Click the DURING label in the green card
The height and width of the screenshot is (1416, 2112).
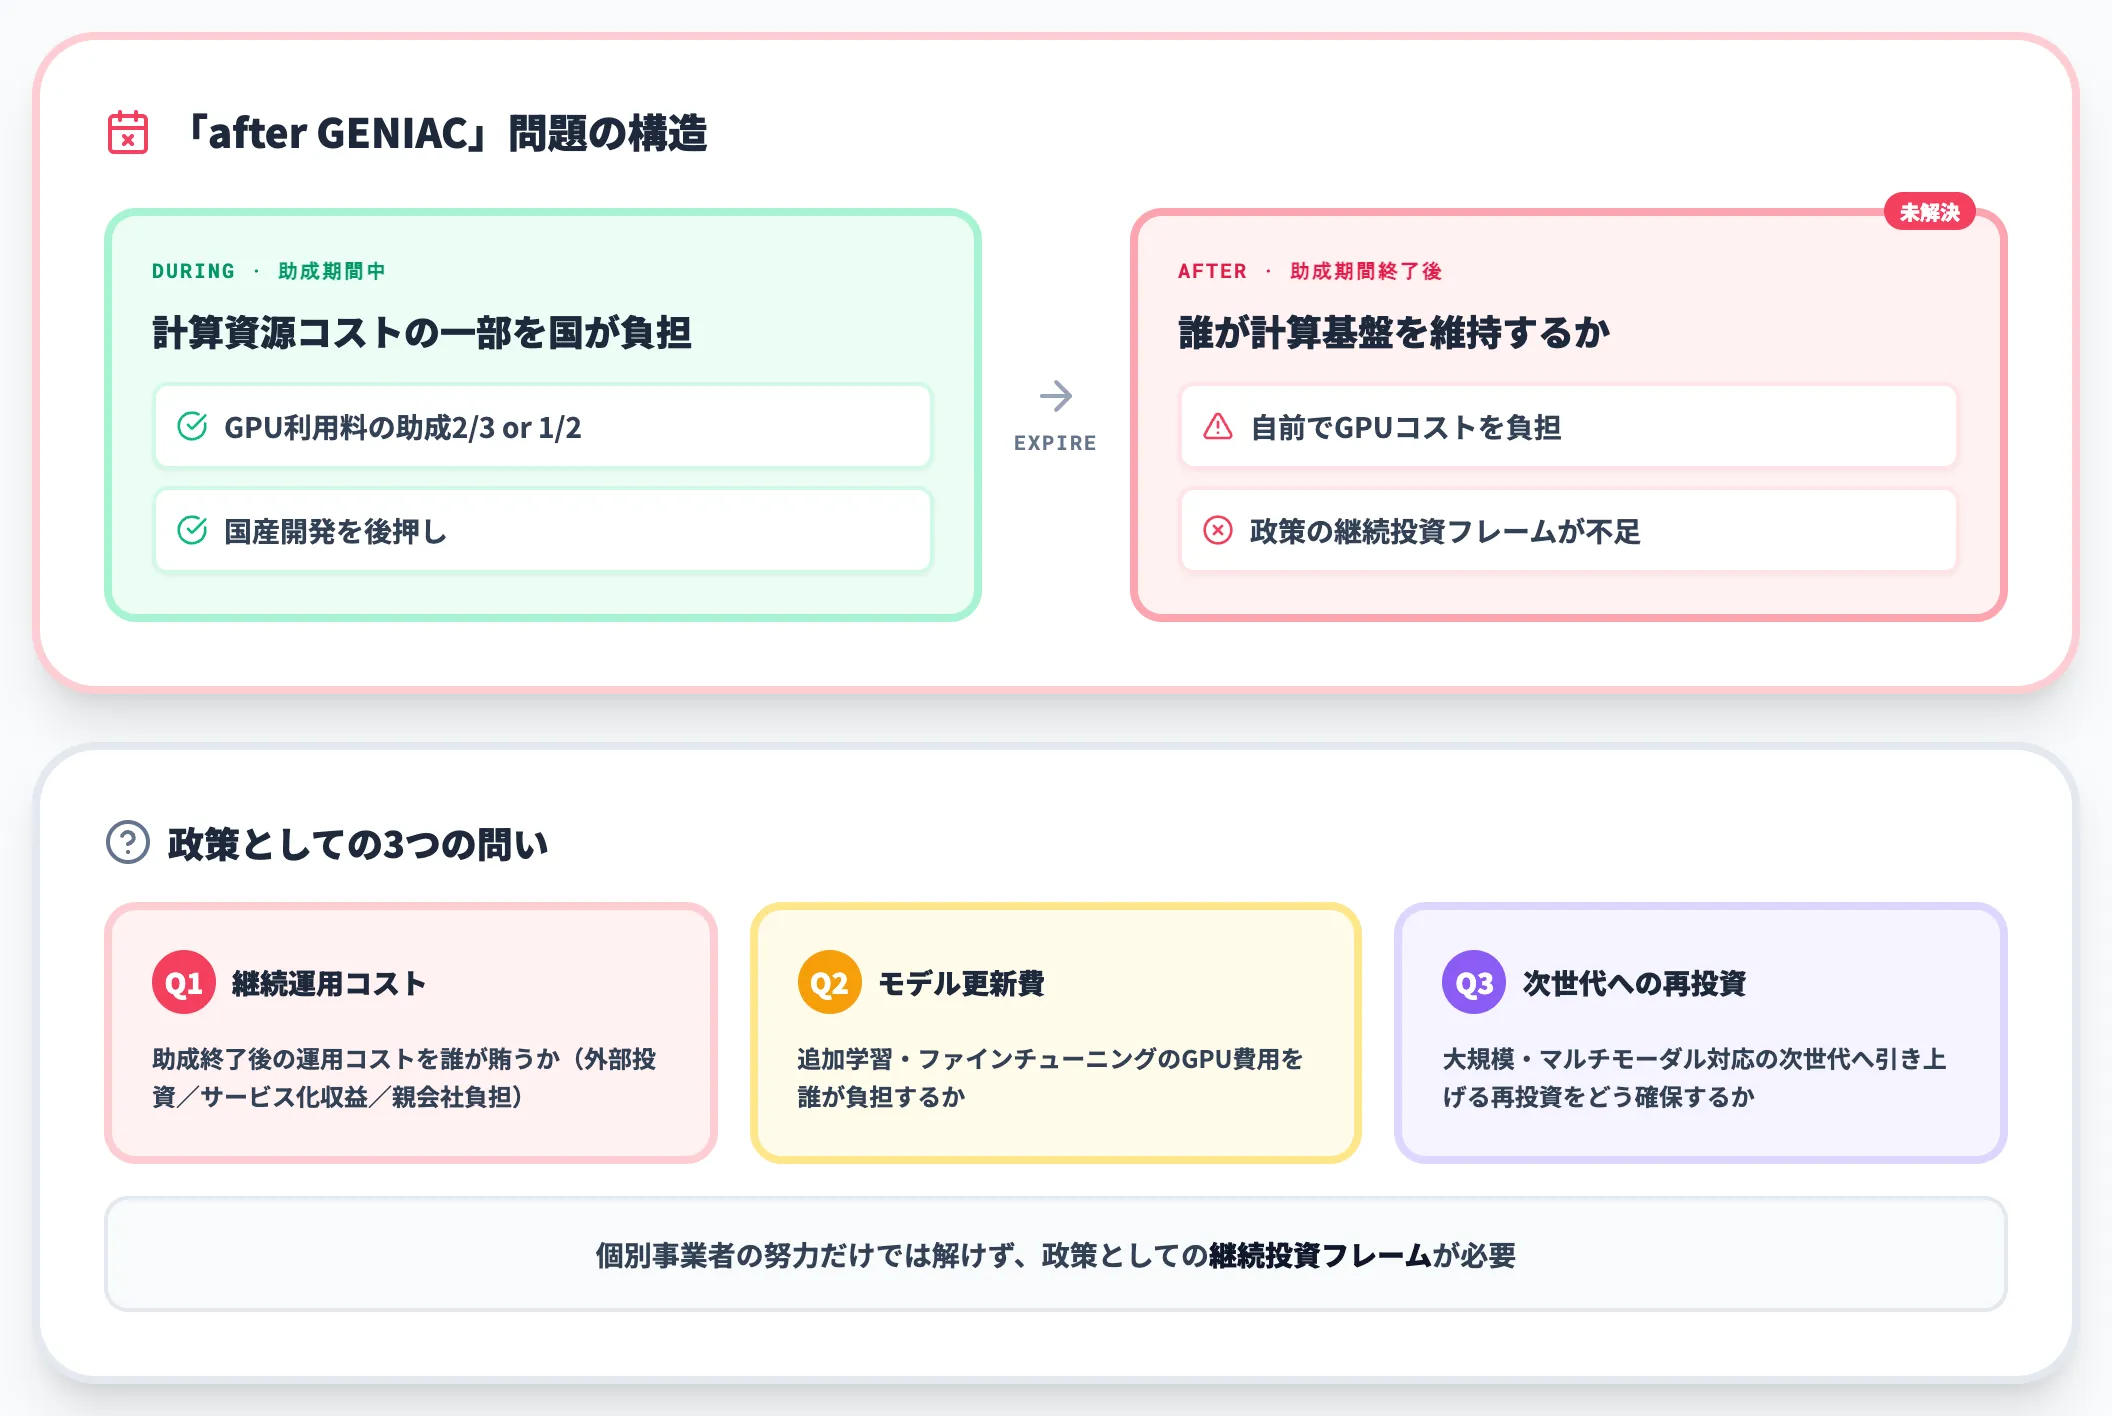(x=193, y=271)
